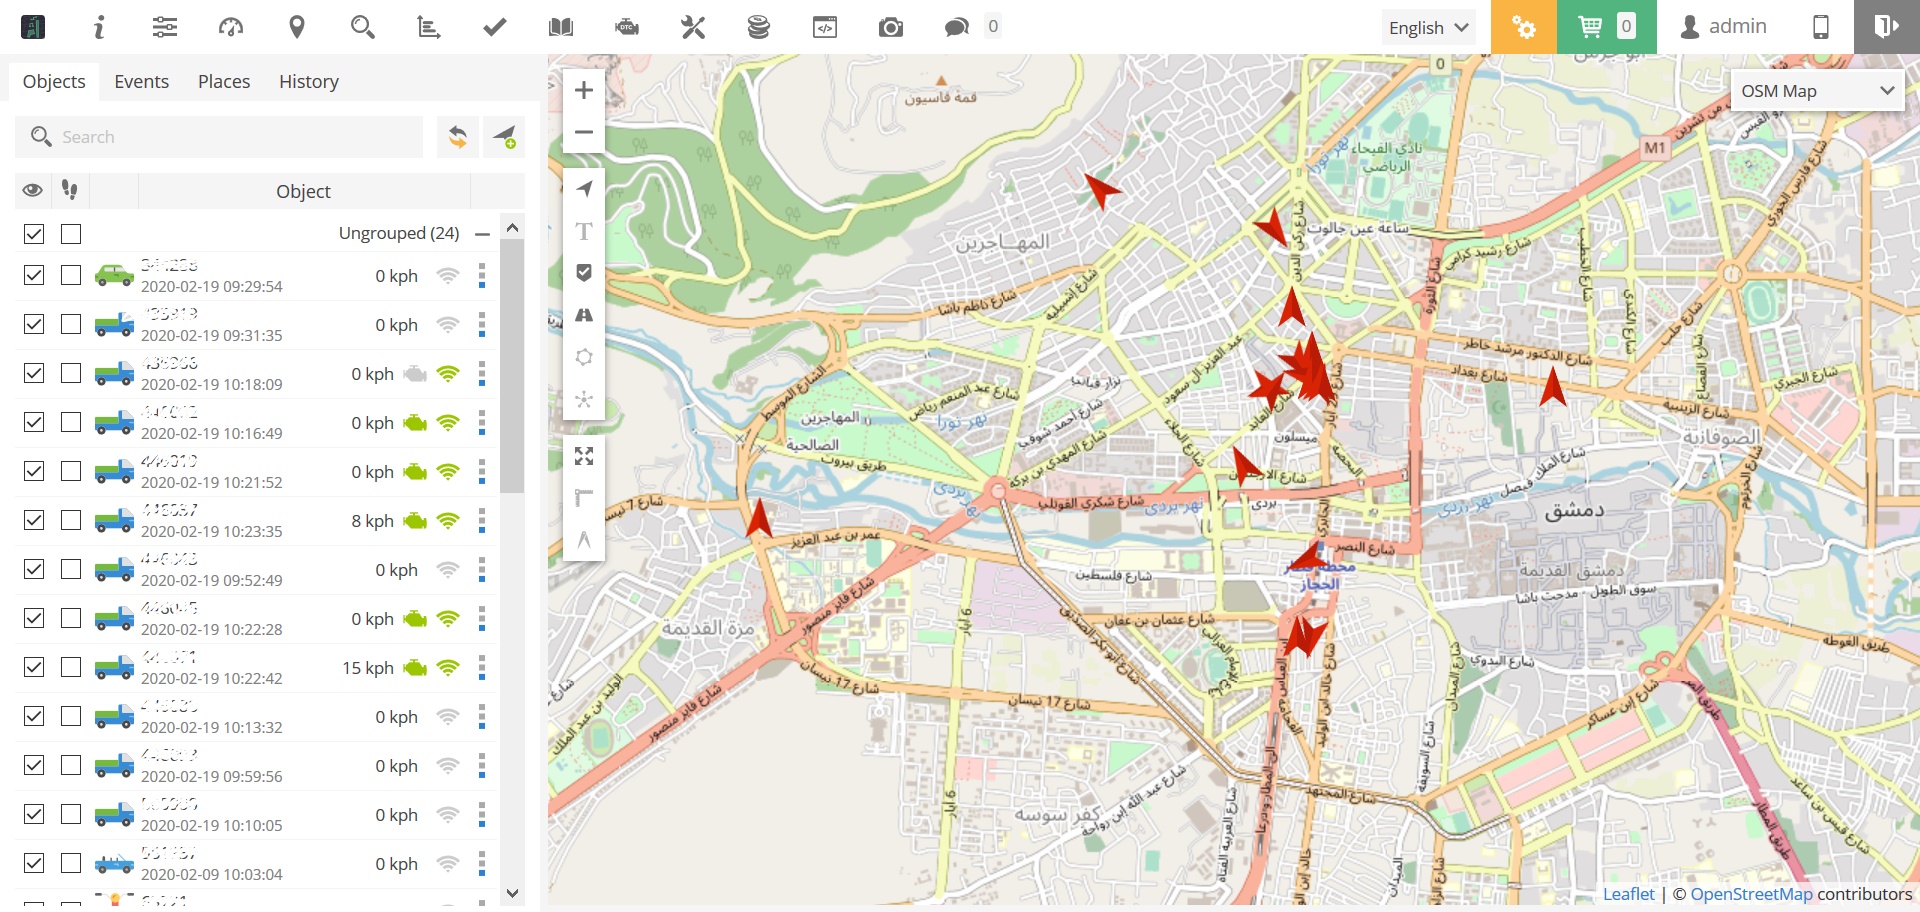Click the dashboard gauge icon
1920x912 pixels.
click(x=231, y=27)
